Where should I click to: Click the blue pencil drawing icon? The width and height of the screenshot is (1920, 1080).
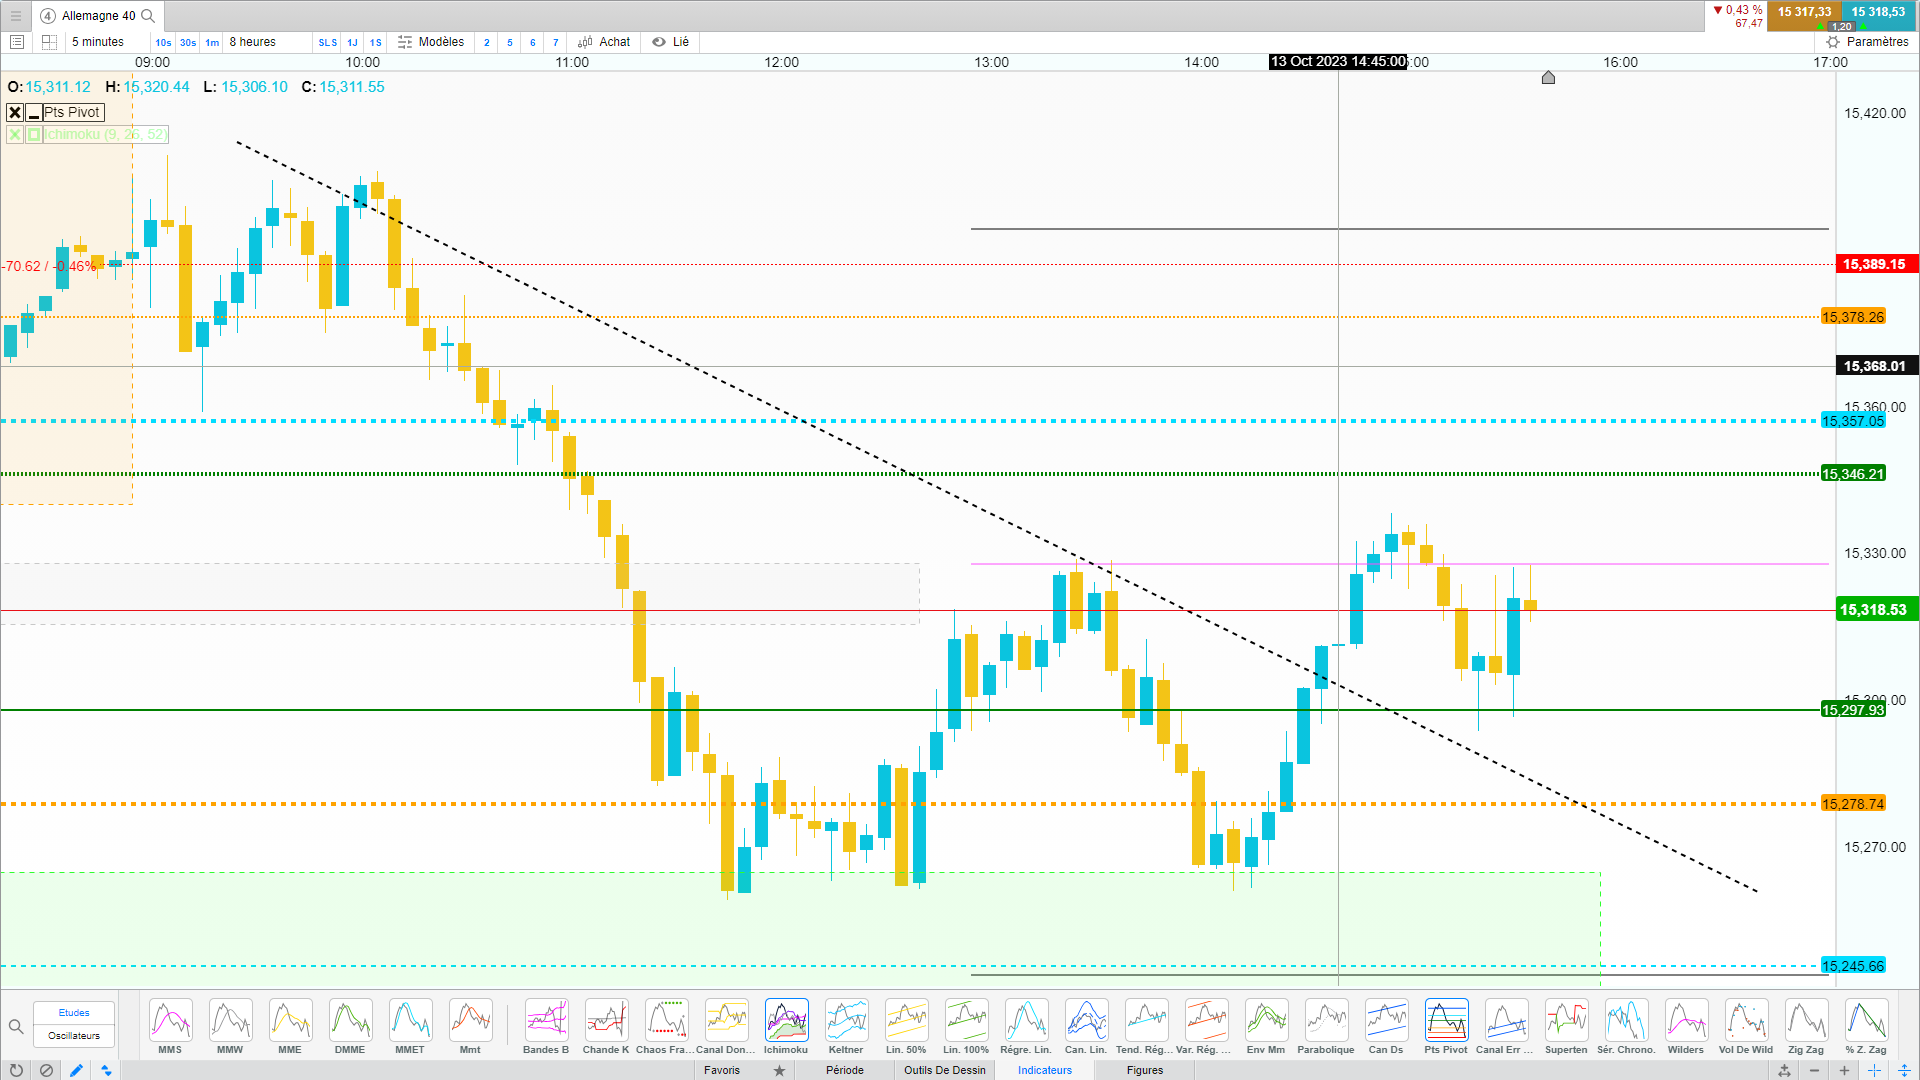click(x=76, y=1070)
